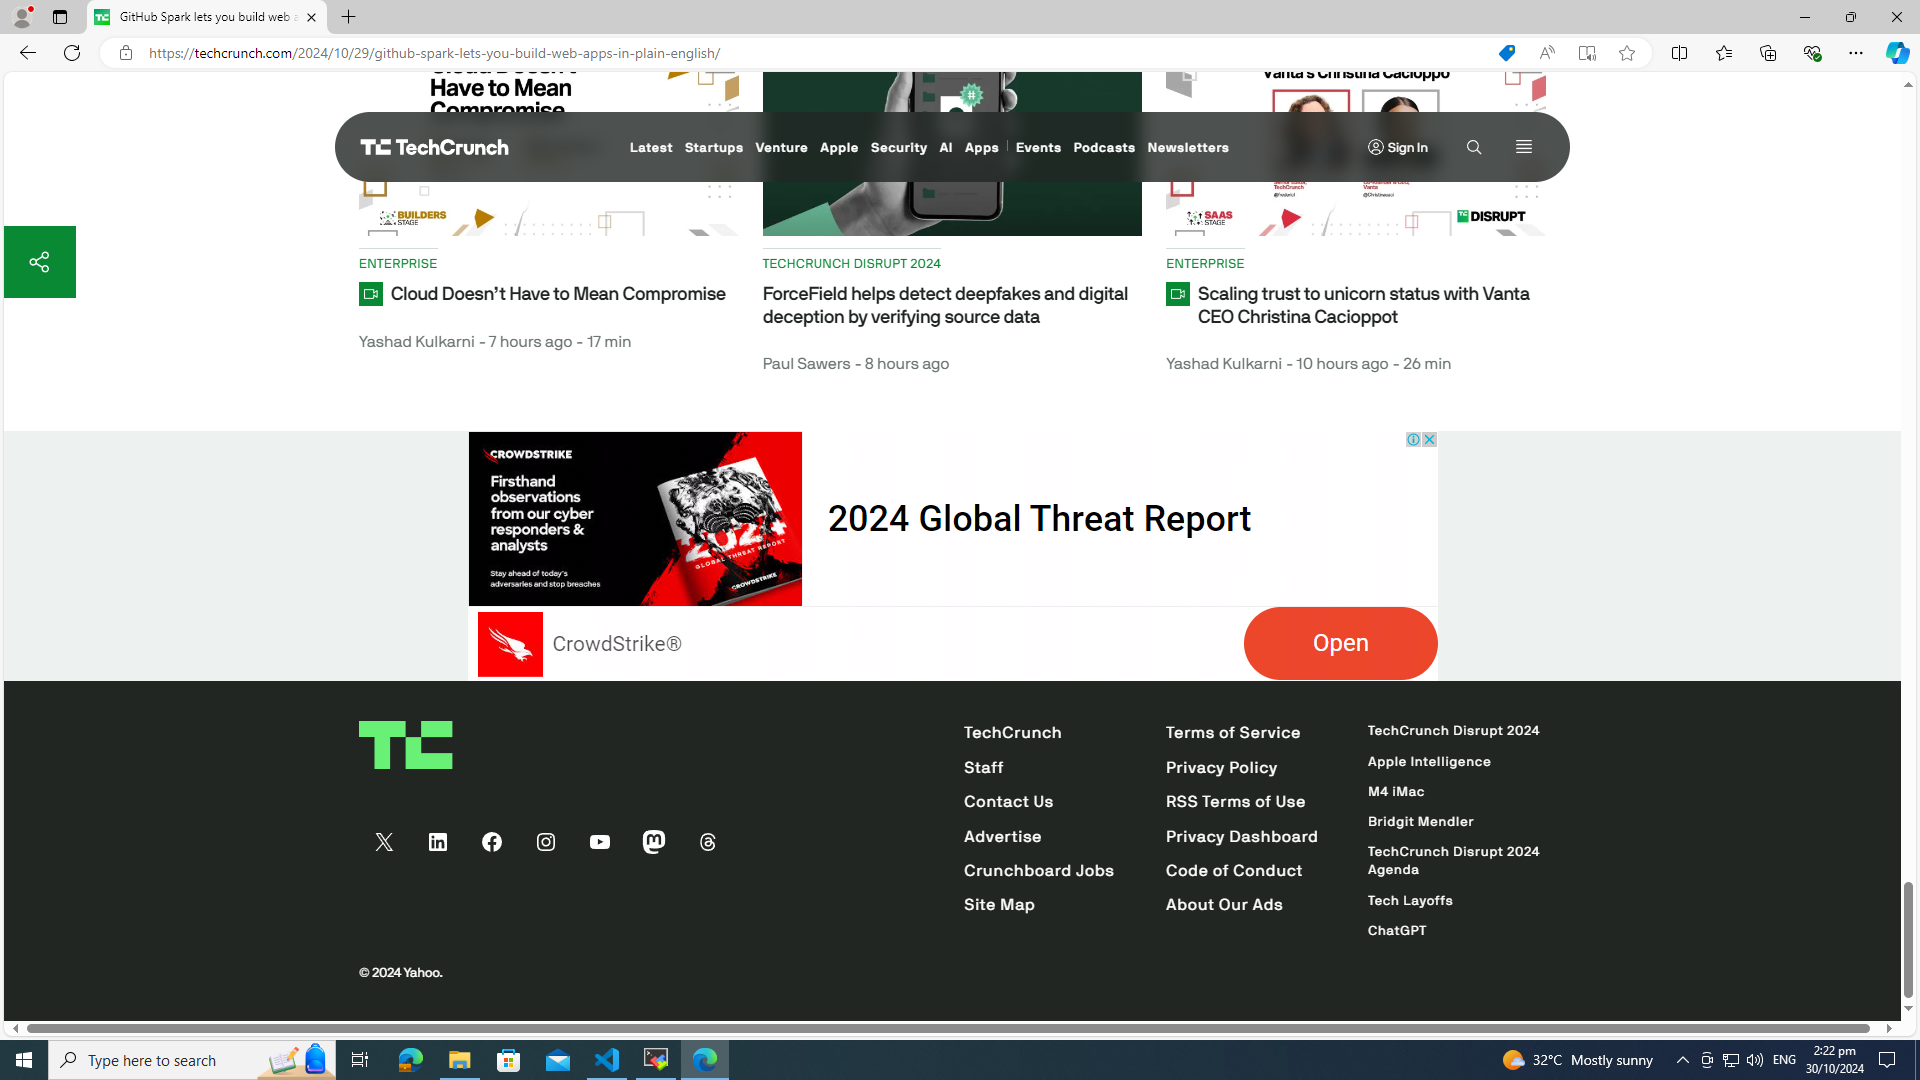Viewport: 1920px width, 1080px height.
Task: Click the horizontal scrollbar thumb
Action: [x=948, y=1028]
